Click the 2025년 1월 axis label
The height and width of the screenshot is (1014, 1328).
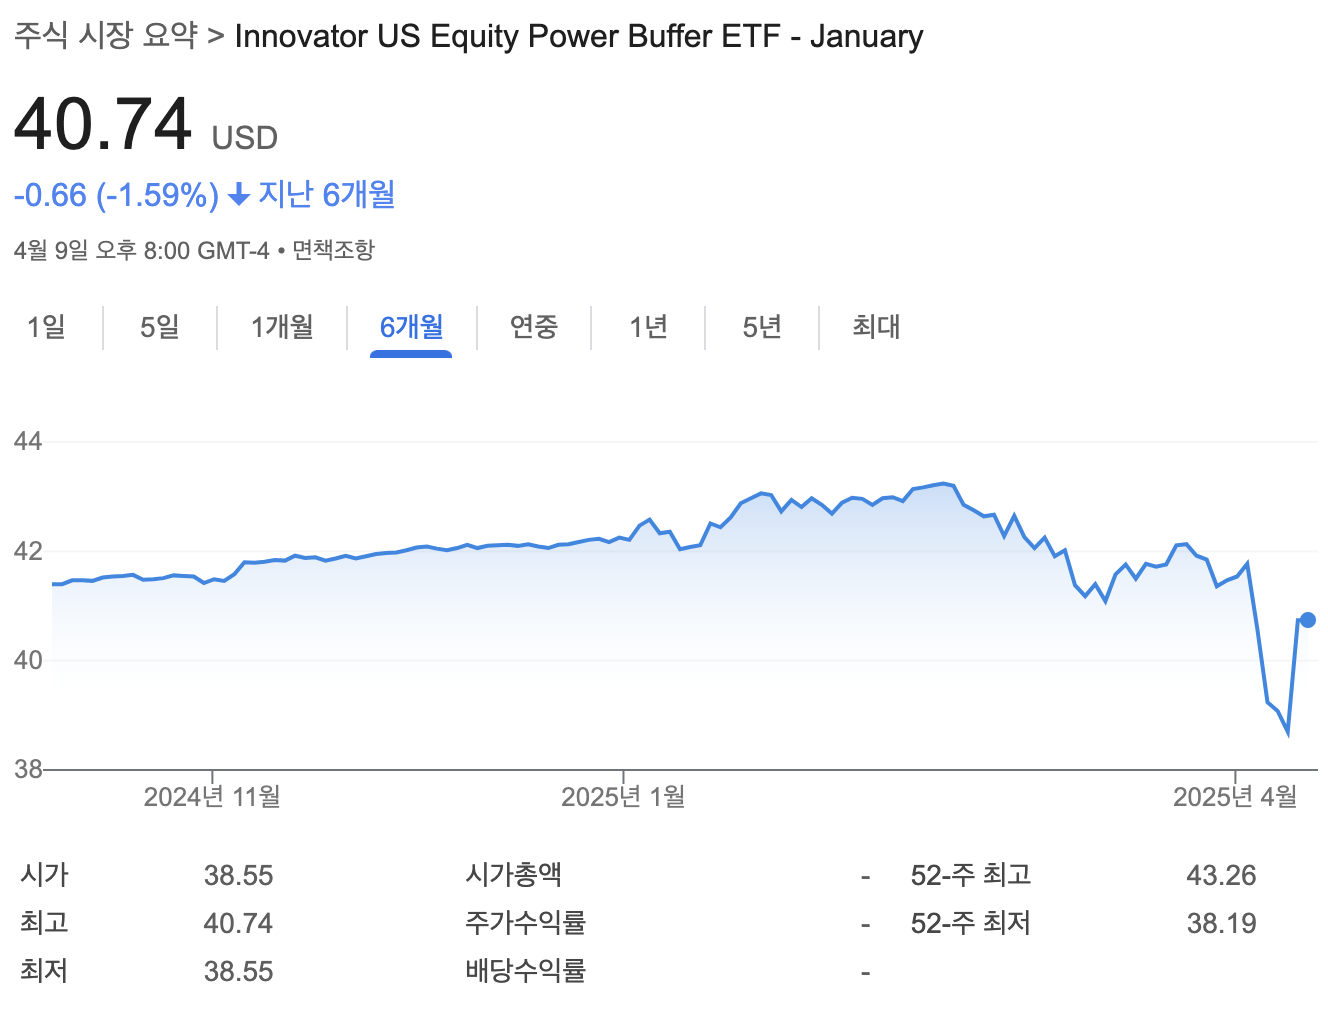622,797
